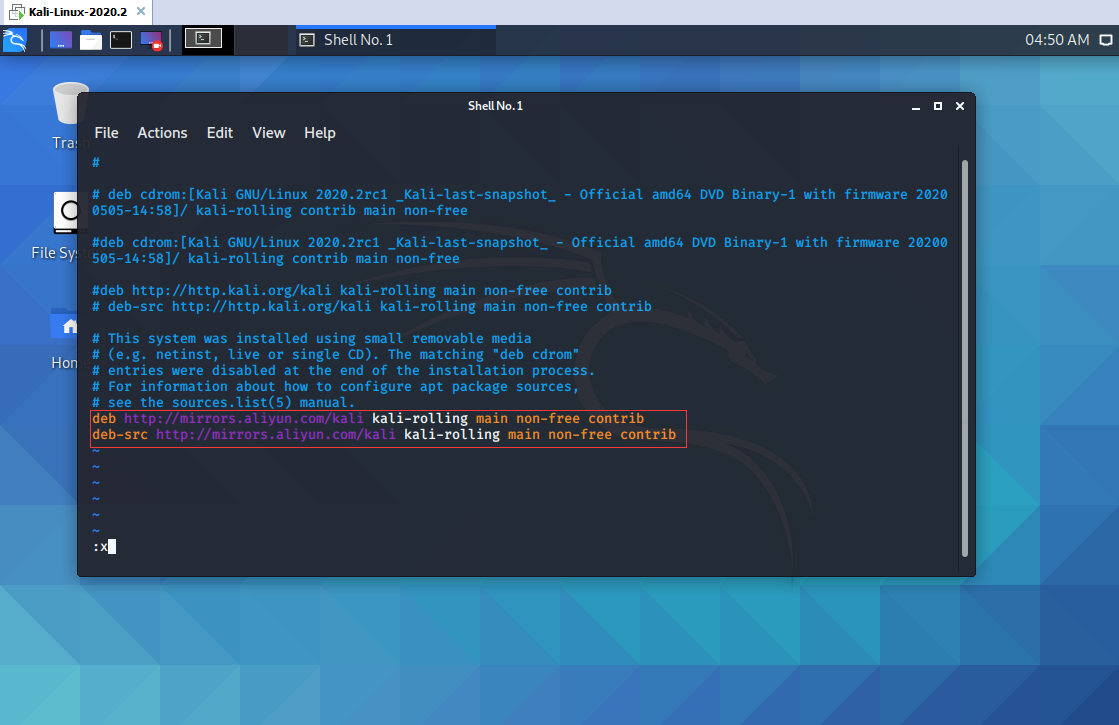The image size is (1119, 725).
Task: Launch the terminal emulator from panel
Action: (121, 40)
